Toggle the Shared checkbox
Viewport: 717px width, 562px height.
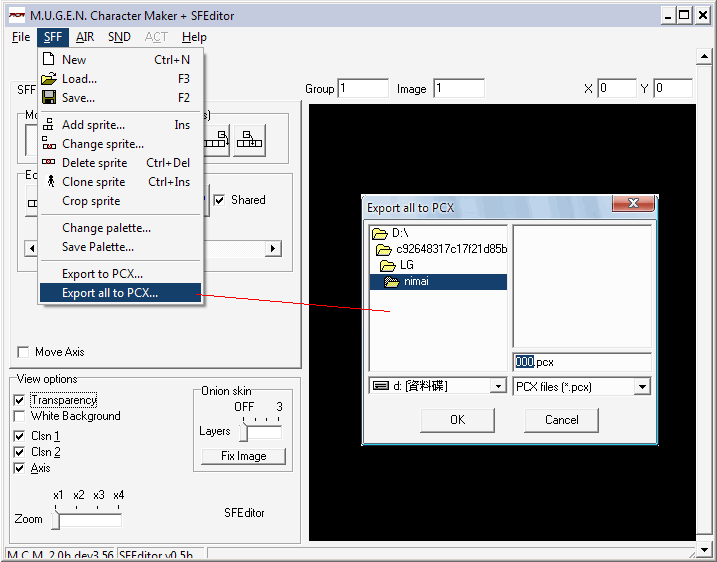point(219,200)
